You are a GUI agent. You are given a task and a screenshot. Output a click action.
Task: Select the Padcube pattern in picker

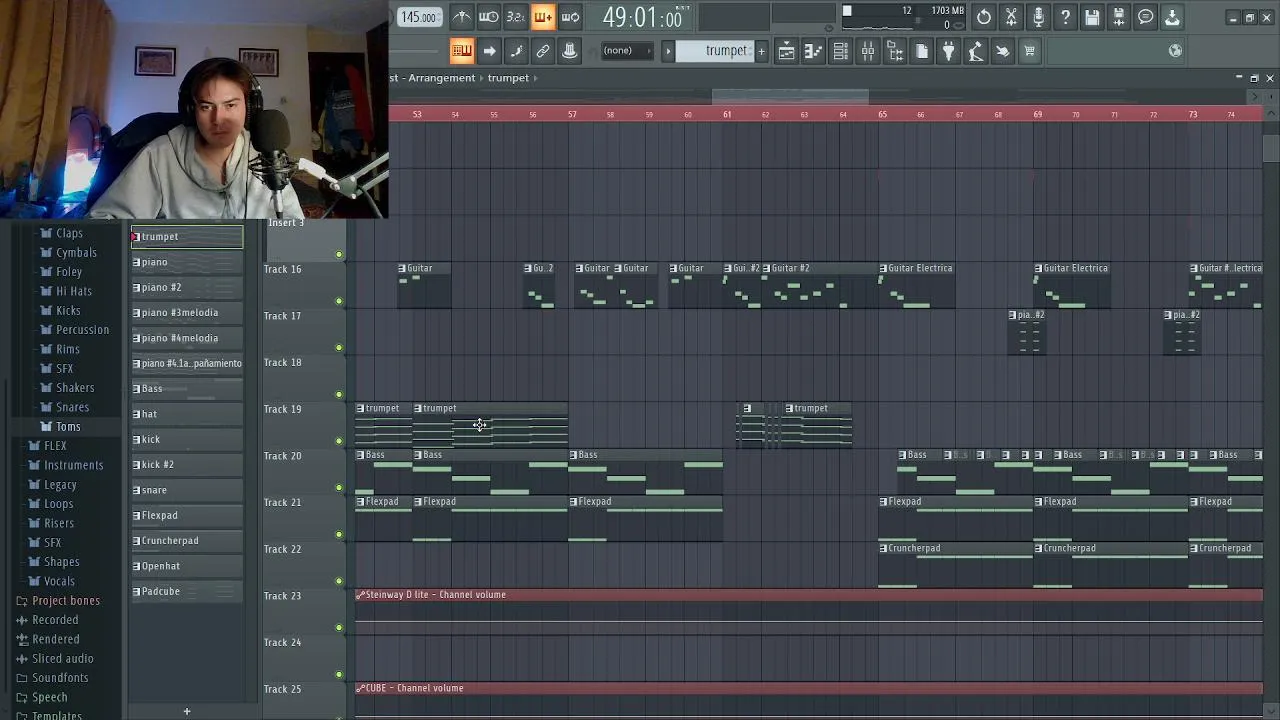click(x=187, y=591)
